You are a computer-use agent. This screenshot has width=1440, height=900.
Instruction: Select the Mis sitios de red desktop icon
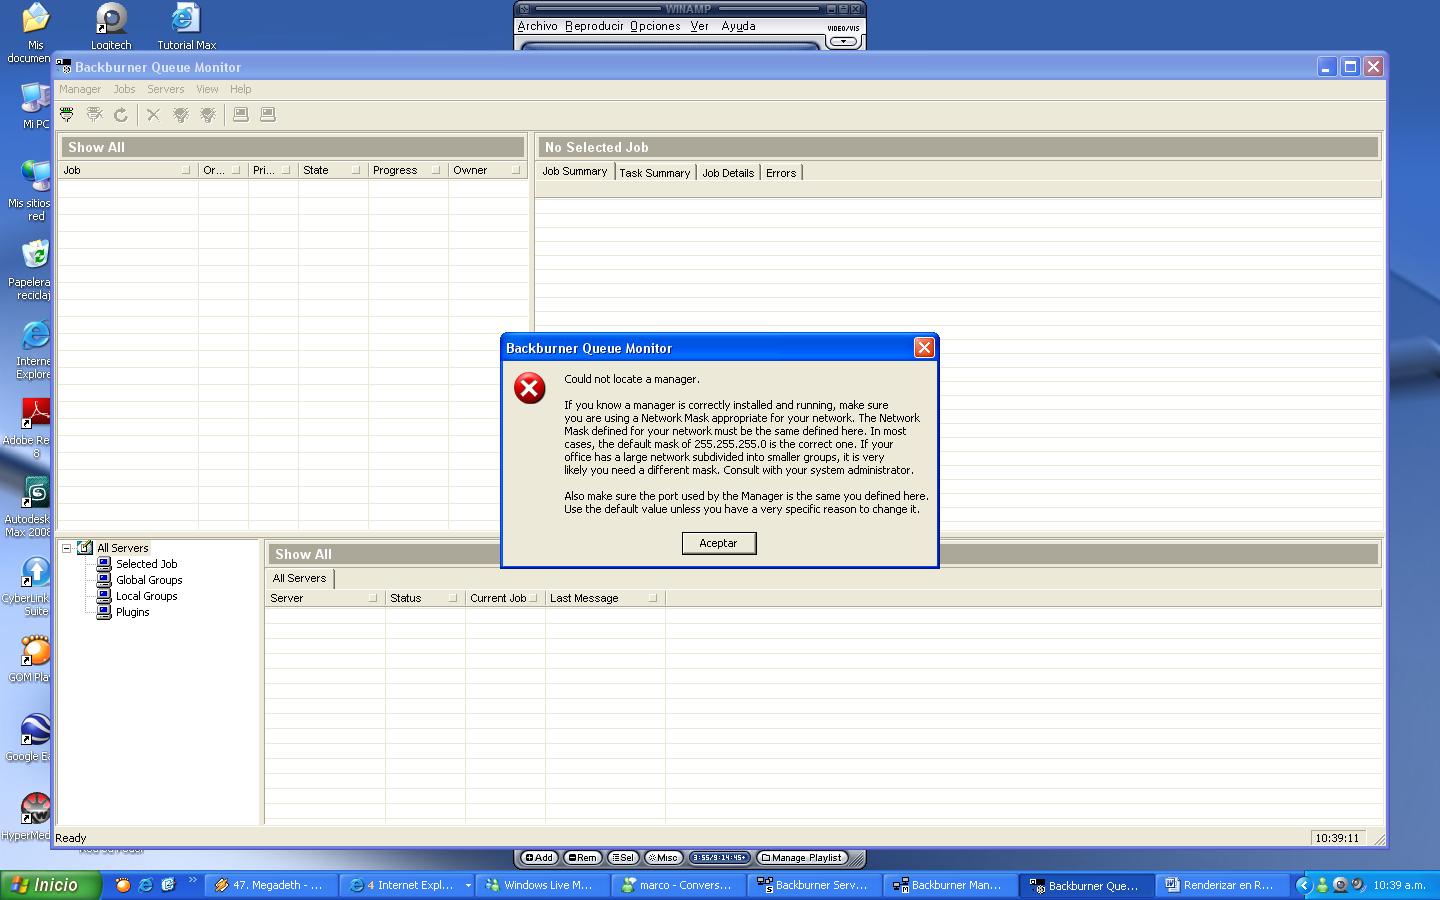point(35,190)
